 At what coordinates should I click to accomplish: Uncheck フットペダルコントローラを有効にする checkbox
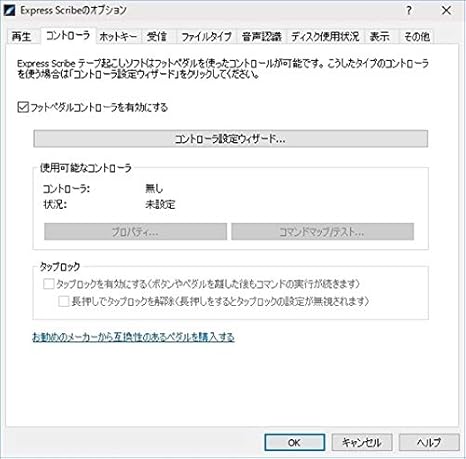pyautogui.click(x=23, y=107)
